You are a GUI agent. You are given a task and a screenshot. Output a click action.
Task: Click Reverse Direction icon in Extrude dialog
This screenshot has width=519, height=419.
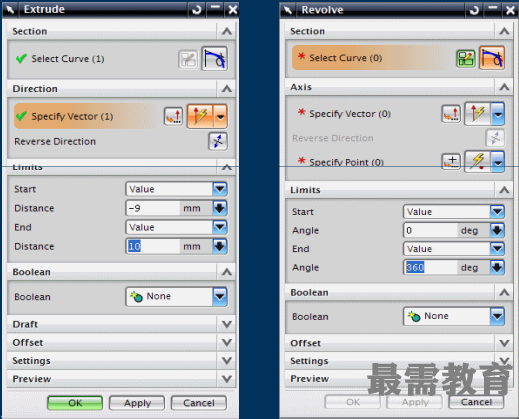pos(218,141)
